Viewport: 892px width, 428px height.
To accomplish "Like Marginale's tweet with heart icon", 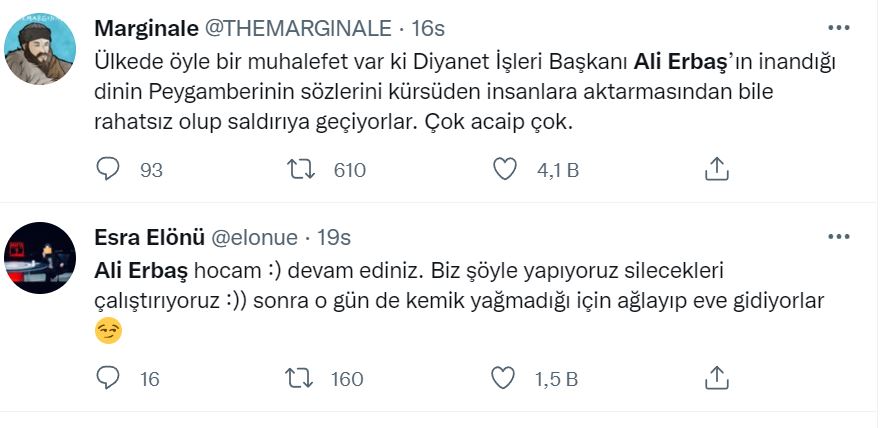I will coord(506,170).
